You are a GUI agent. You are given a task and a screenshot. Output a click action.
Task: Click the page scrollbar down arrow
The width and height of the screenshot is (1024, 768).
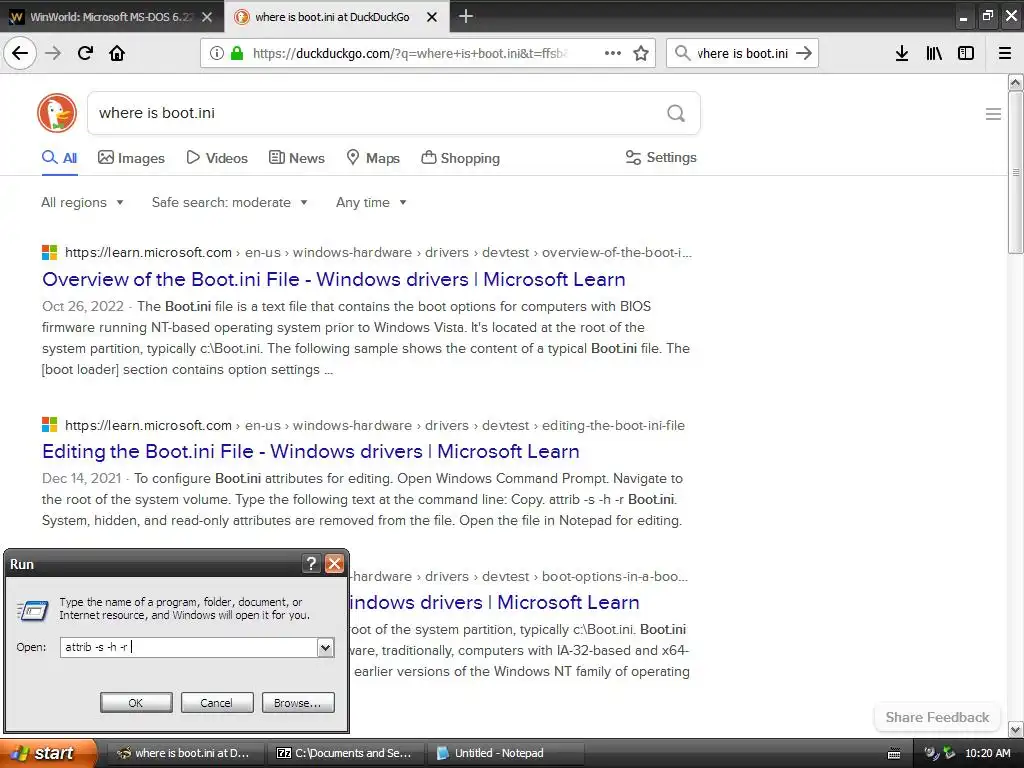(x=1015, y=729)
